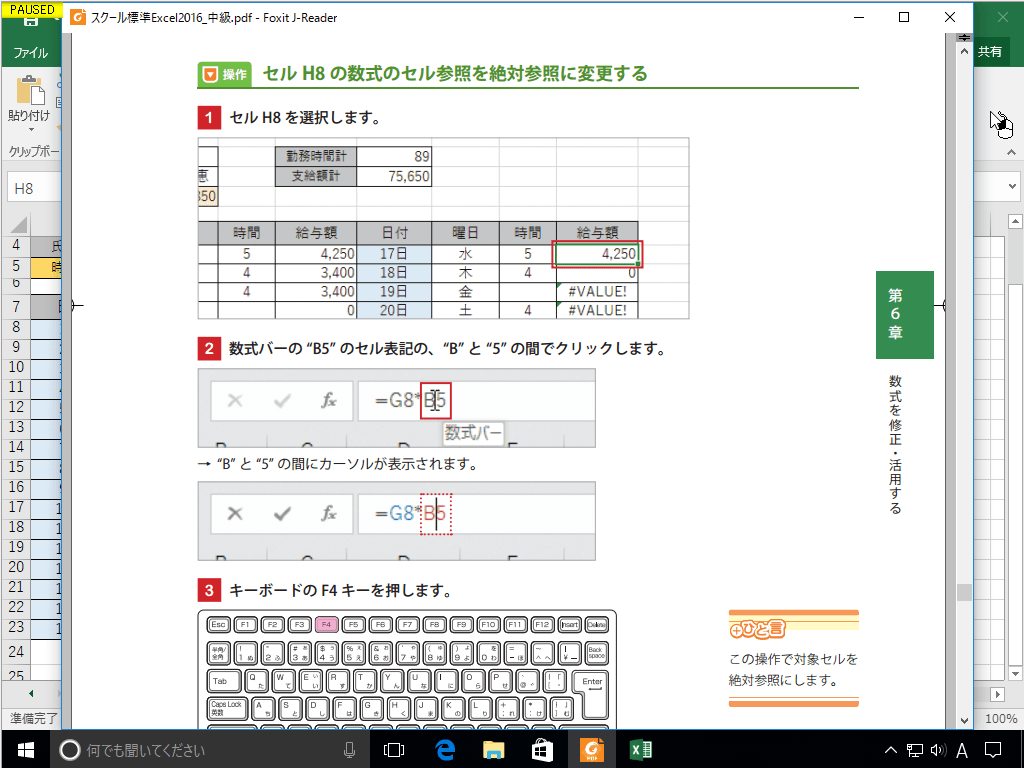Click the Cortana microphone icon
The height and width of the screenshot is (768, 1024).
pos(347,749)
